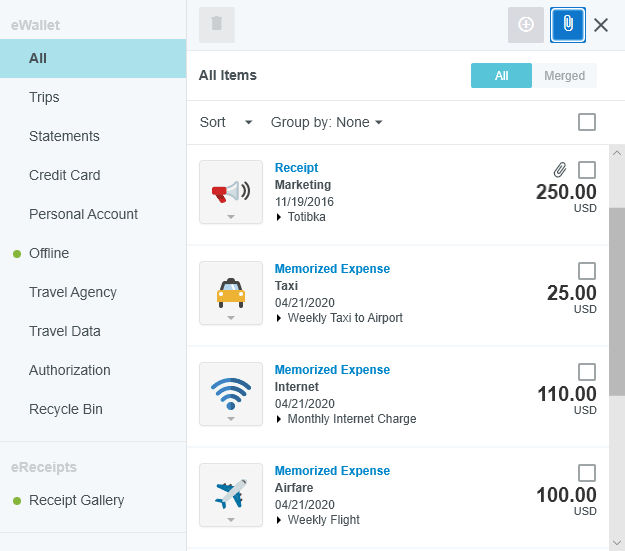Check the Airfare expense checkbox
This screenshot has width=625, height=551.
(x=587, y=472)
